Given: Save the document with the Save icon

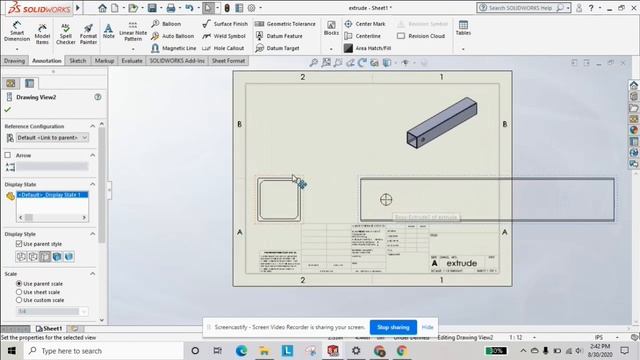Looking at the screenshot, I should pos(152,8).
